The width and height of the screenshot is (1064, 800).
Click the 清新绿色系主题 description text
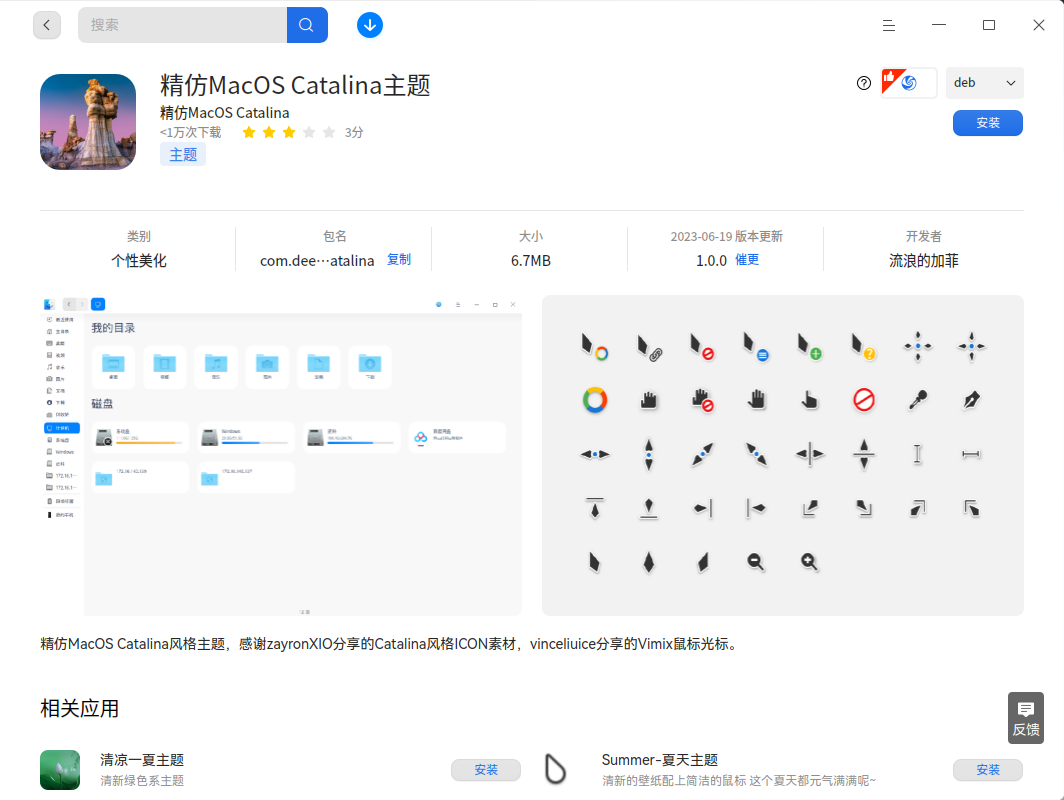click(x=142, y=780)
